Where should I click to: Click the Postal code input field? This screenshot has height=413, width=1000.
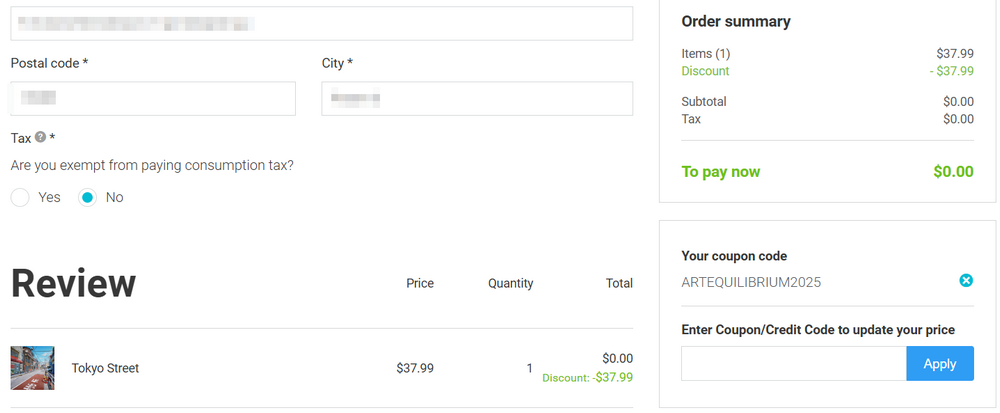[153, 98]
